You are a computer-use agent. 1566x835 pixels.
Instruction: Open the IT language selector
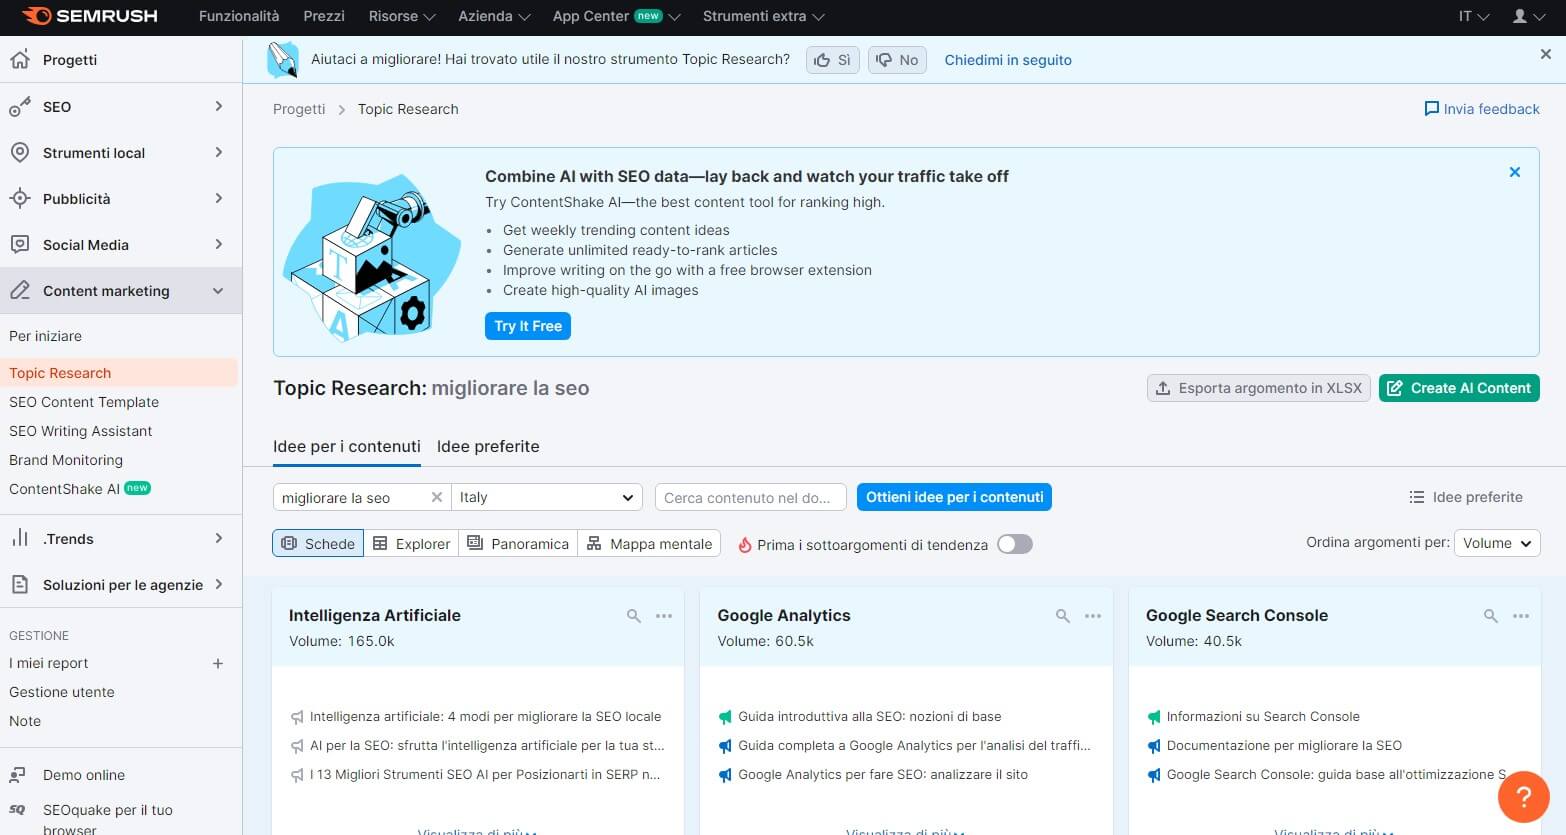pos(1474,16)
